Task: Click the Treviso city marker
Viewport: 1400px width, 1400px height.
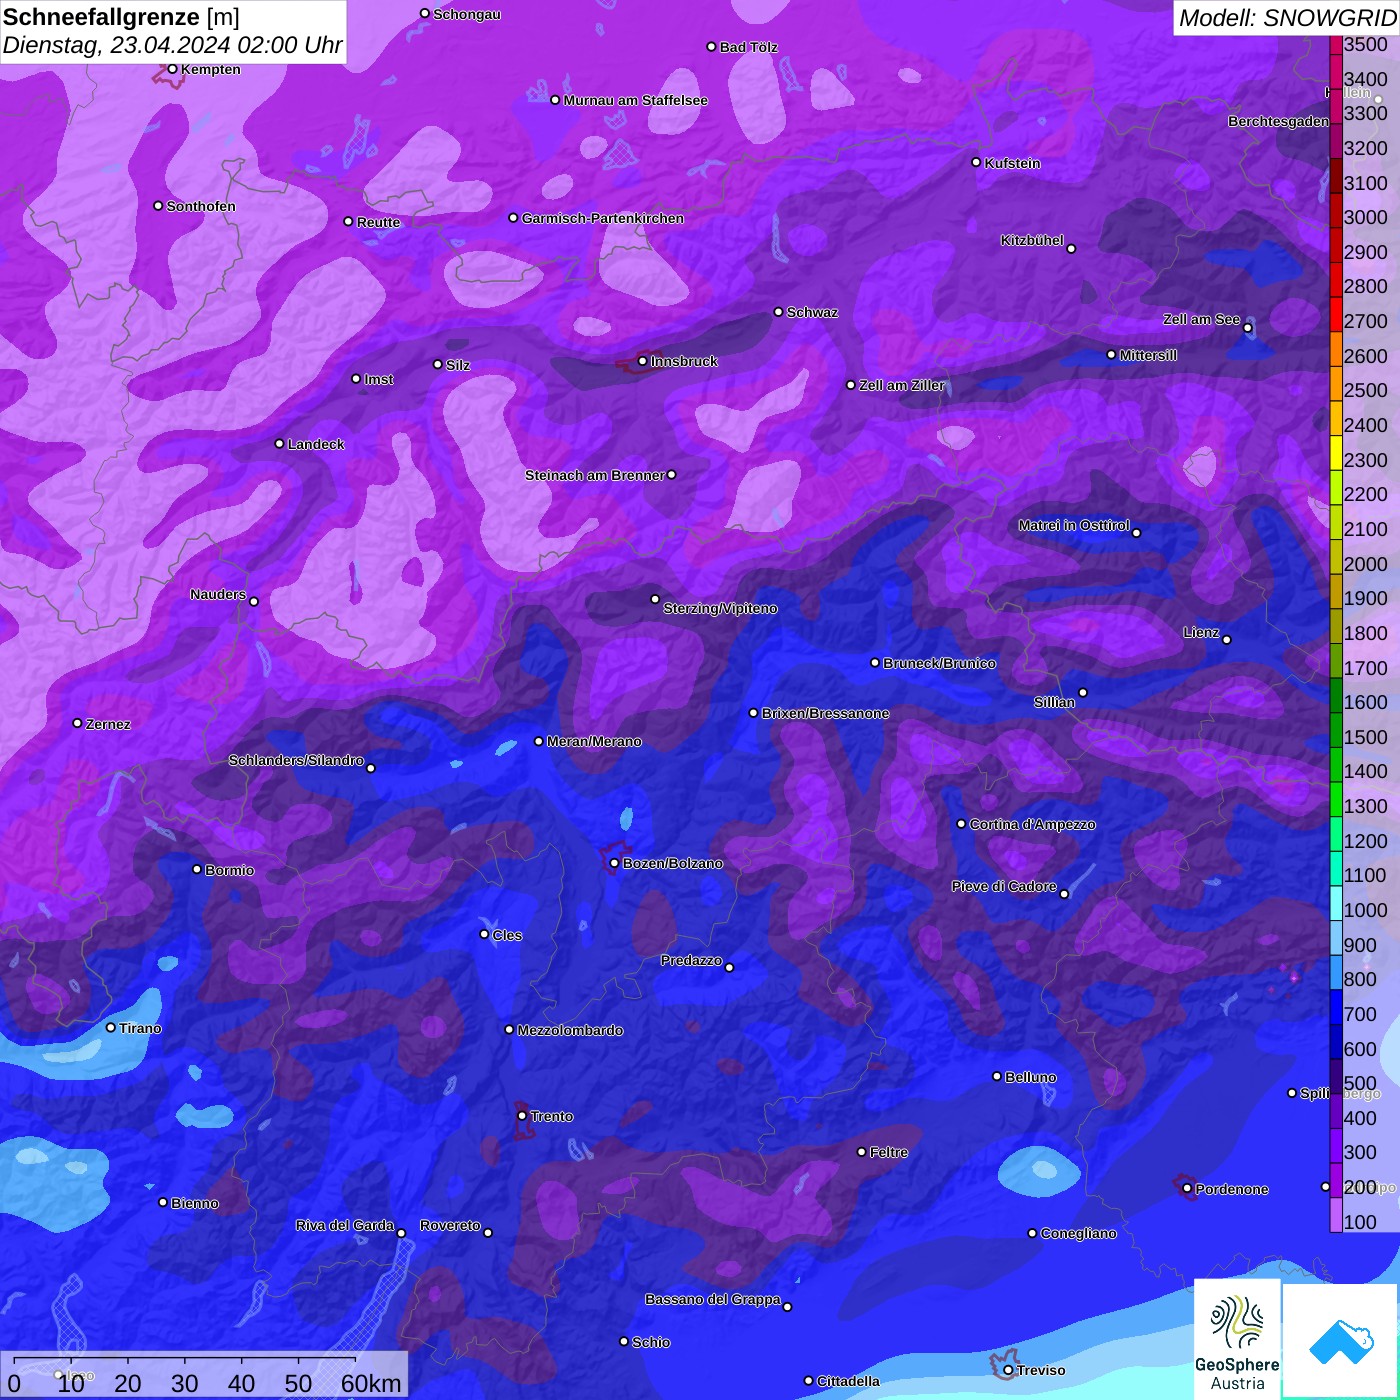Action: [1008, 1370]
